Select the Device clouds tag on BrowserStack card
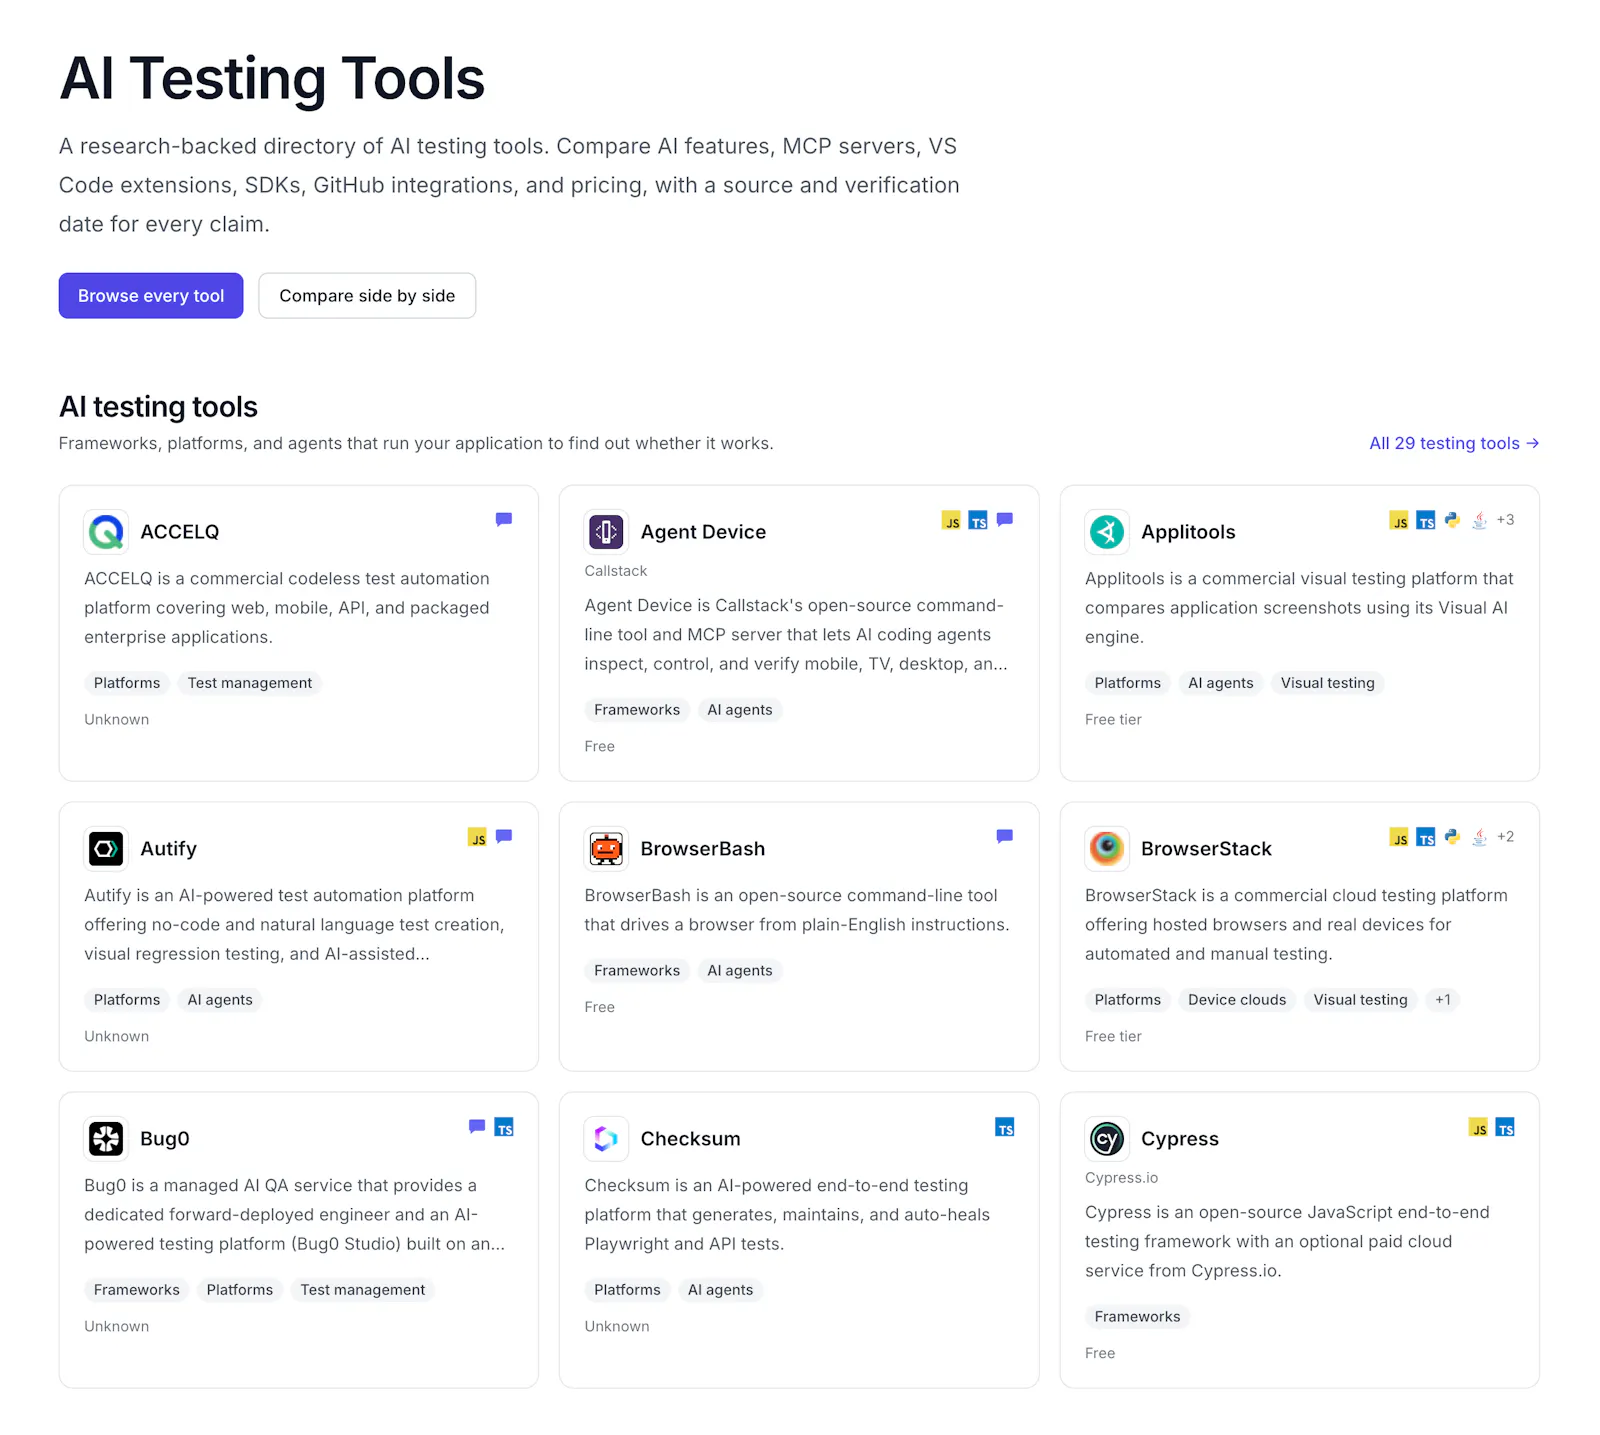 point(1237,1000)
